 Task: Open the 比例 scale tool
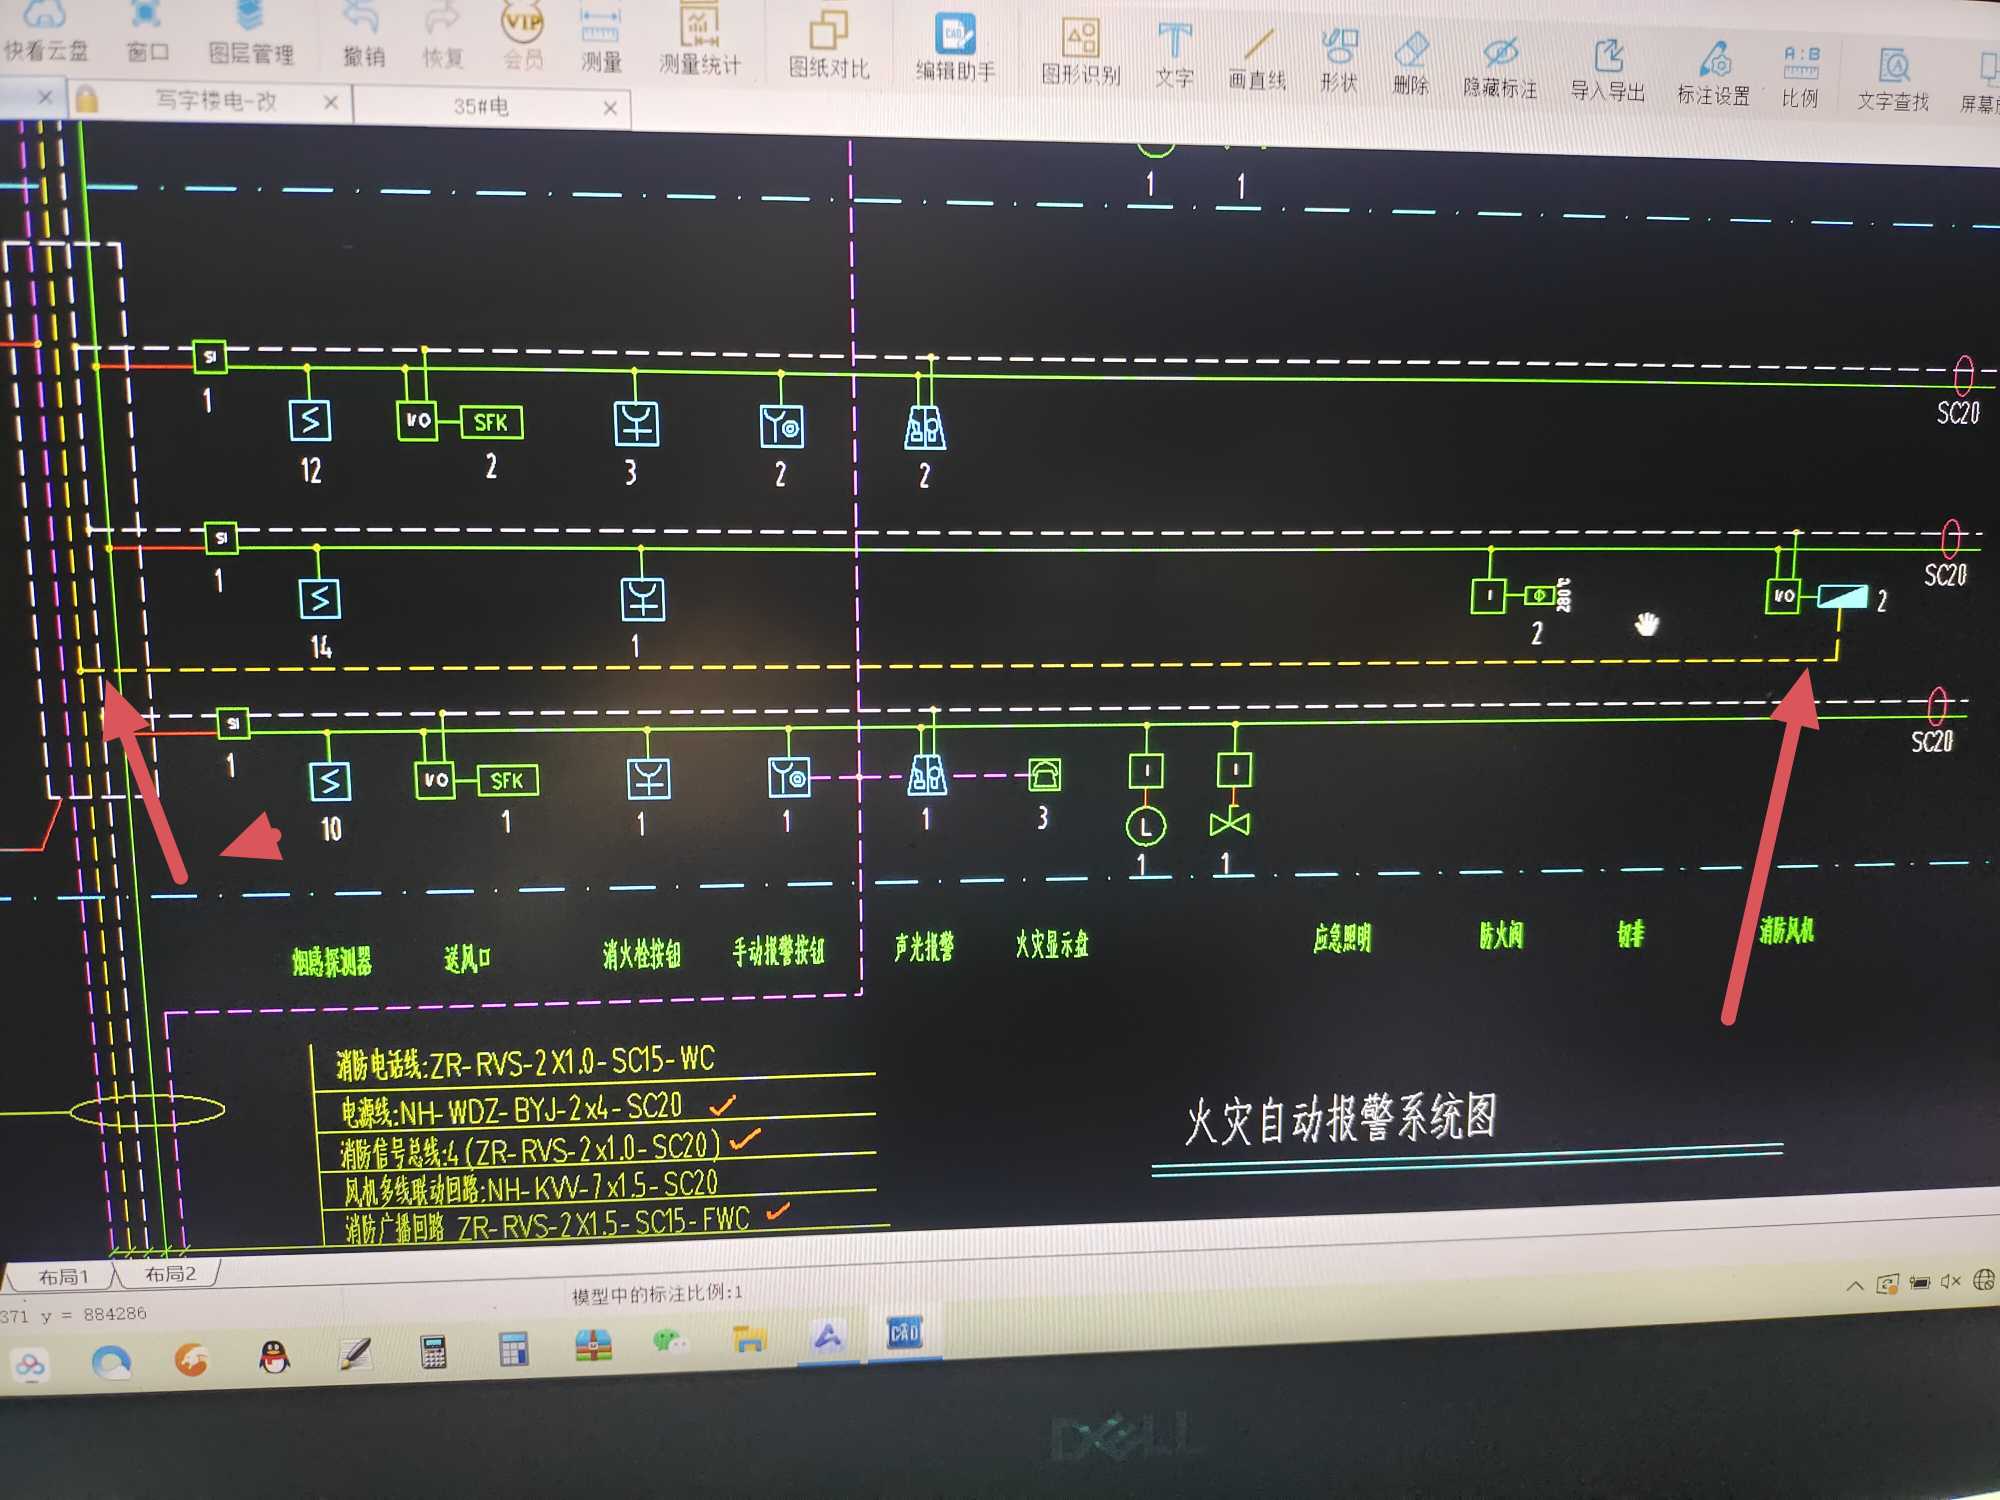pos(1800,76)
